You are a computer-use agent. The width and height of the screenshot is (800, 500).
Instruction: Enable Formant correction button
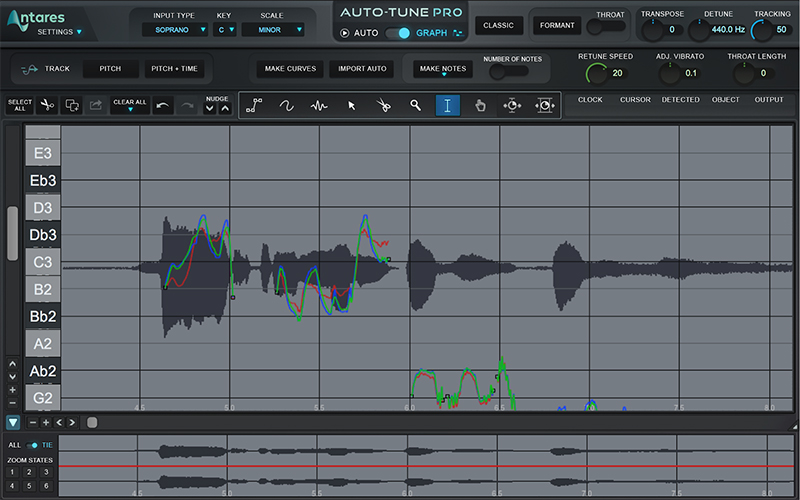(x=557, y=26)
